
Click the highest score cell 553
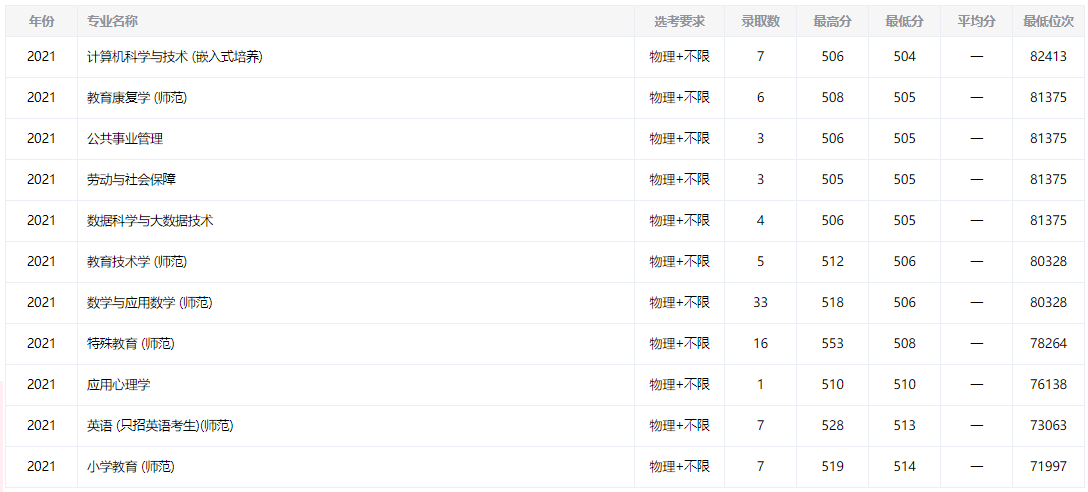(832, 344)
